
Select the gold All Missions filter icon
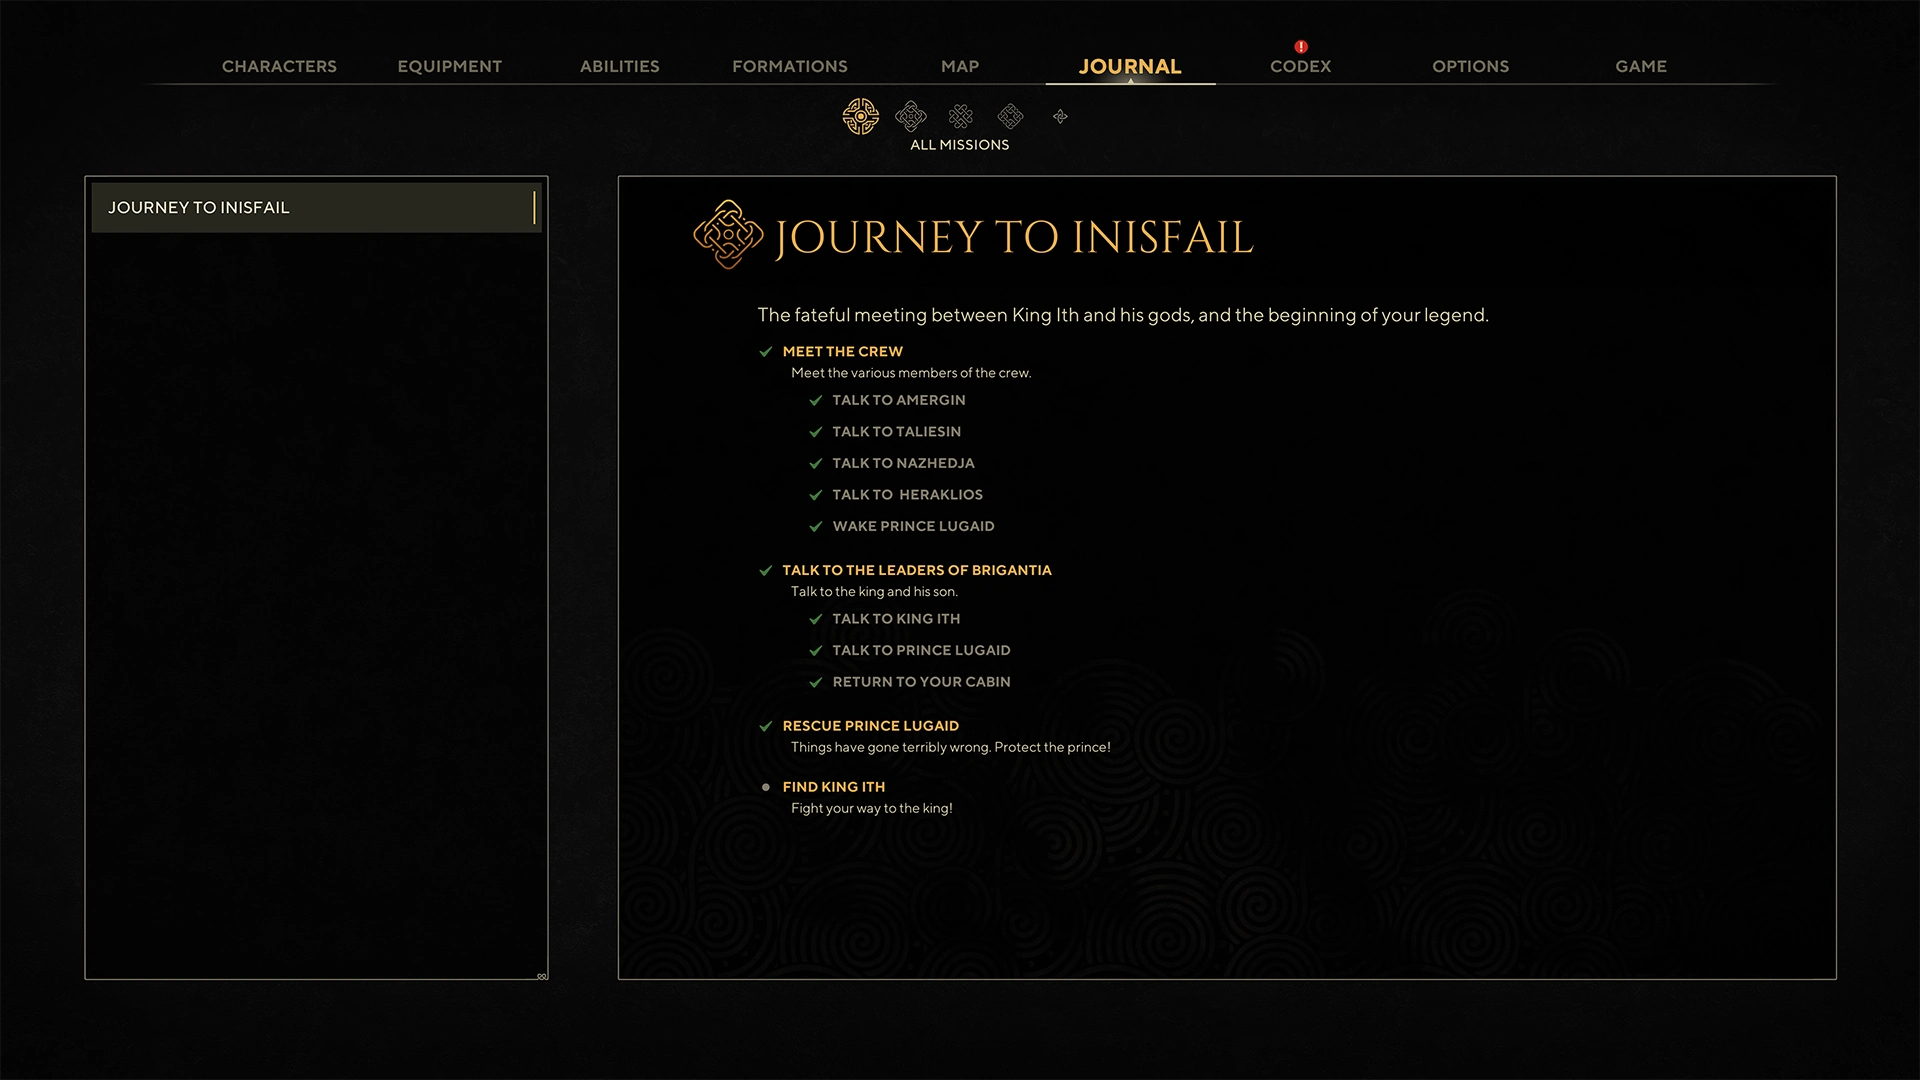coord(860,116)
